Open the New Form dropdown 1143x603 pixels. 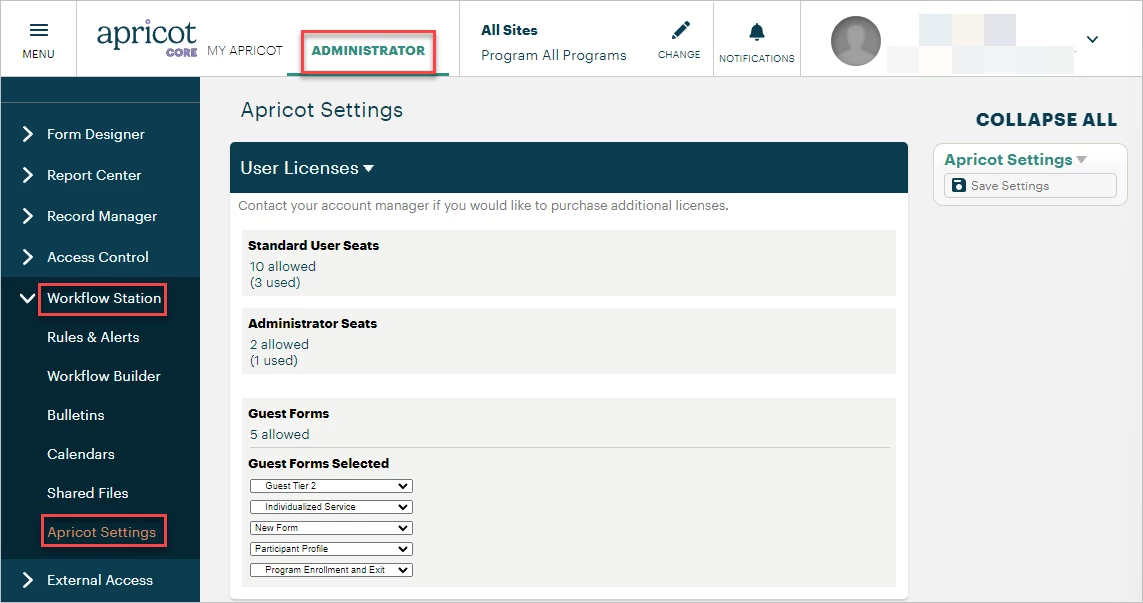coord(331,528)
